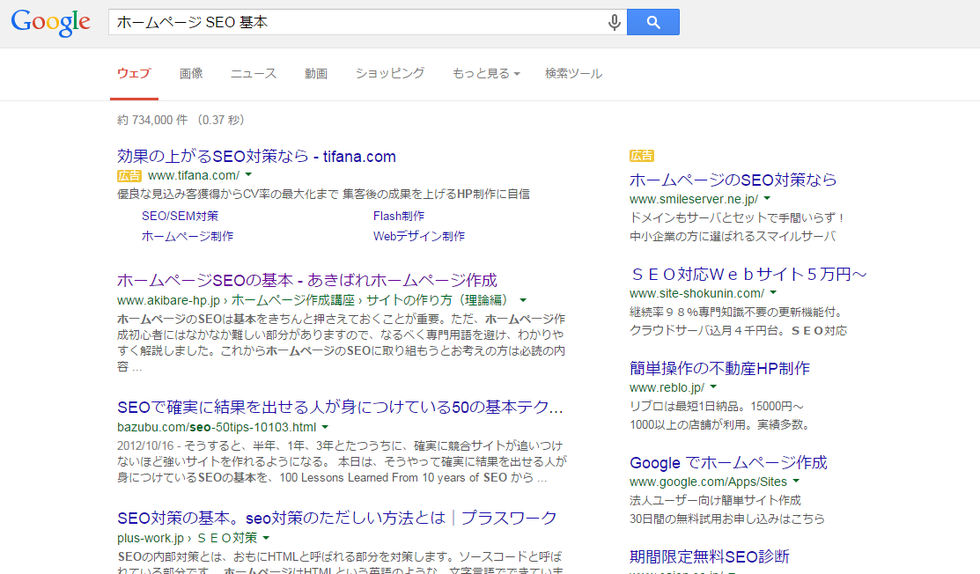Viewport: 980px width, 574px height.
Task: Click the SEO/SEM対策 sitelink
Action: click(180, 215)
